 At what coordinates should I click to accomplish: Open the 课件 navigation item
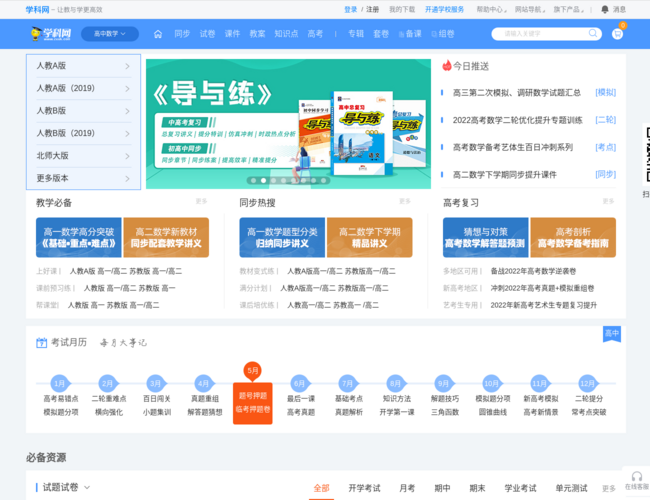232,34
